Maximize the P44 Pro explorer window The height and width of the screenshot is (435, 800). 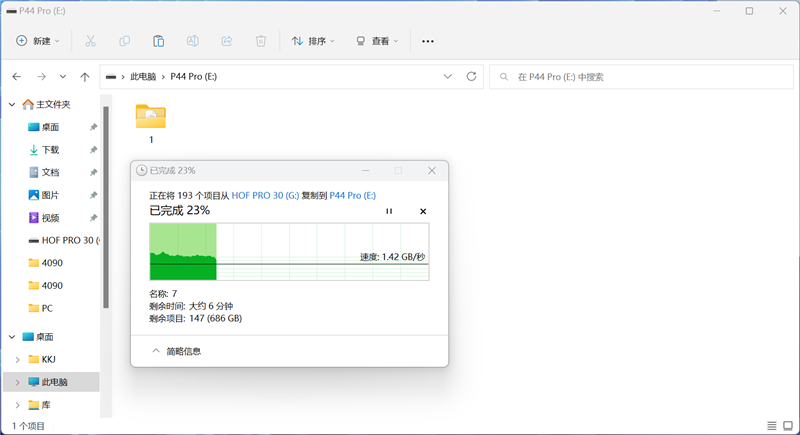pyautogui.click(x=749, y=11)
